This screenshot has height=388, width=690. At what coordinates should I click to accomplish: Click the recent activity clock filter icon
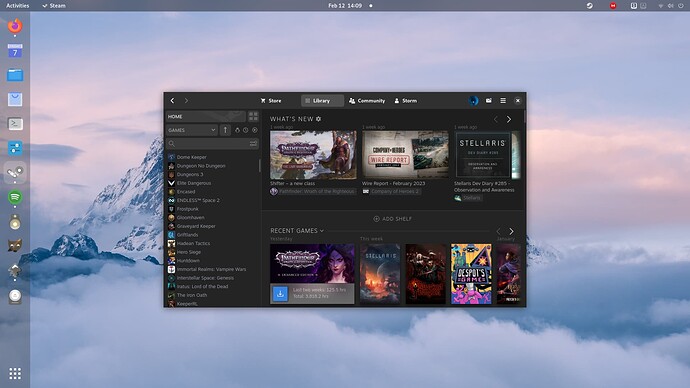246,130
